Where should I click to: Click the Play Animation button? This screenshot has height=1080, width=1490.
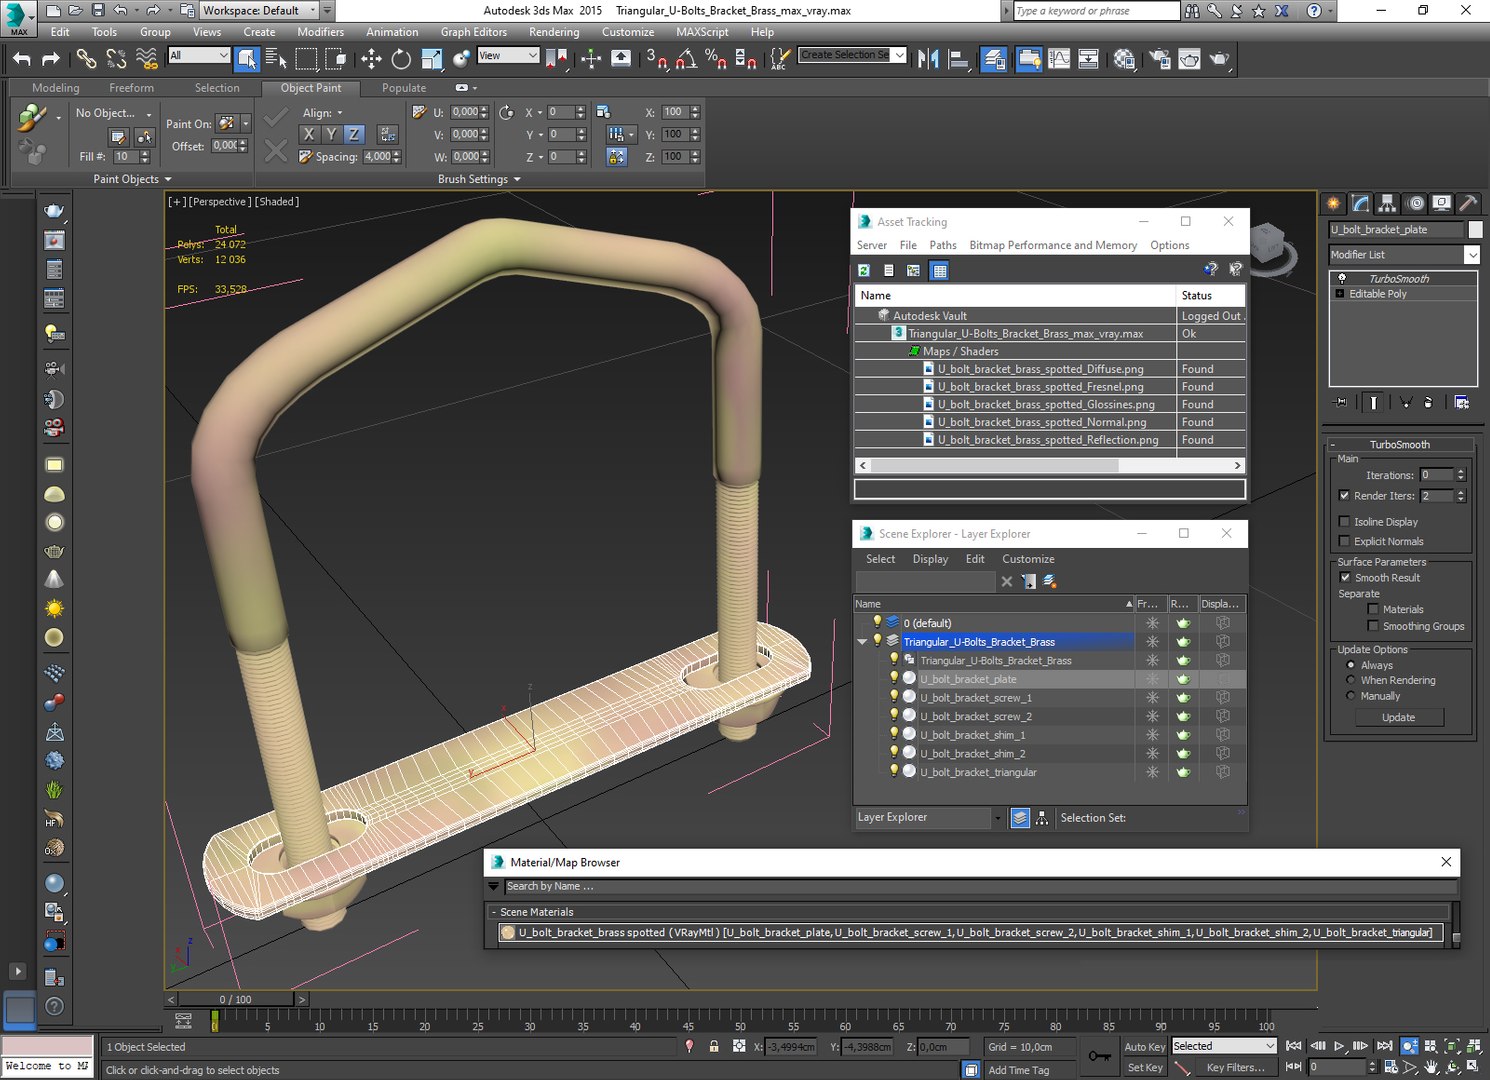(1339, 1046)
